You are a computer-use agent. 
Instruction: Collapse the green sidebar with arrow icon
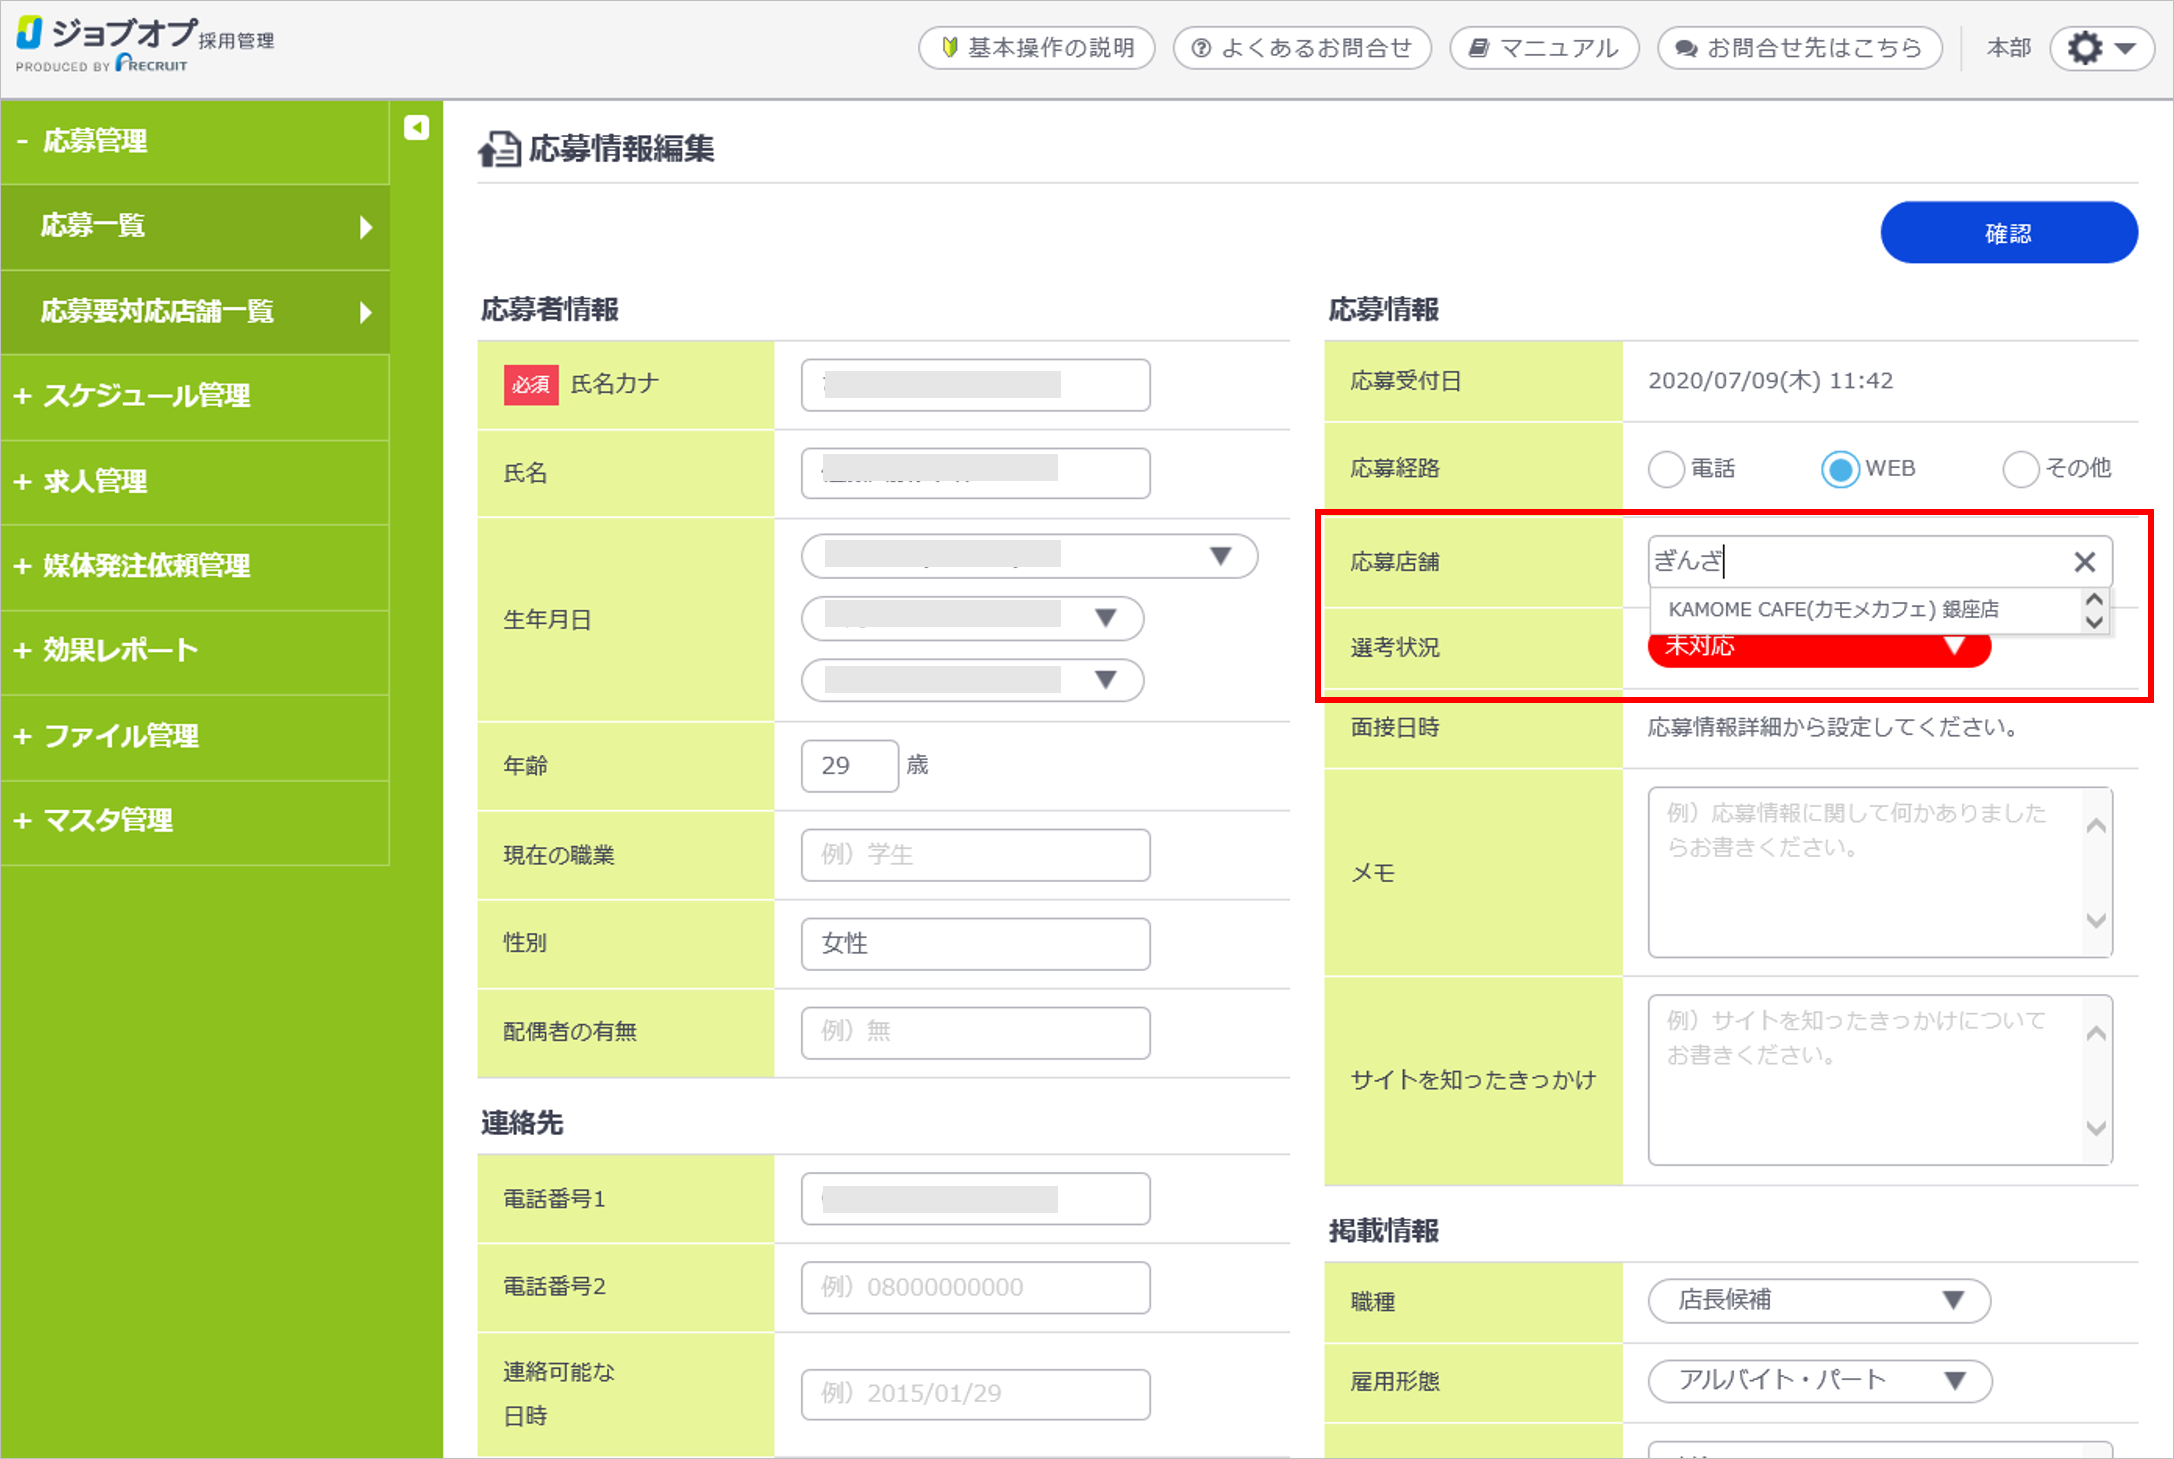[x=416, y=128]
